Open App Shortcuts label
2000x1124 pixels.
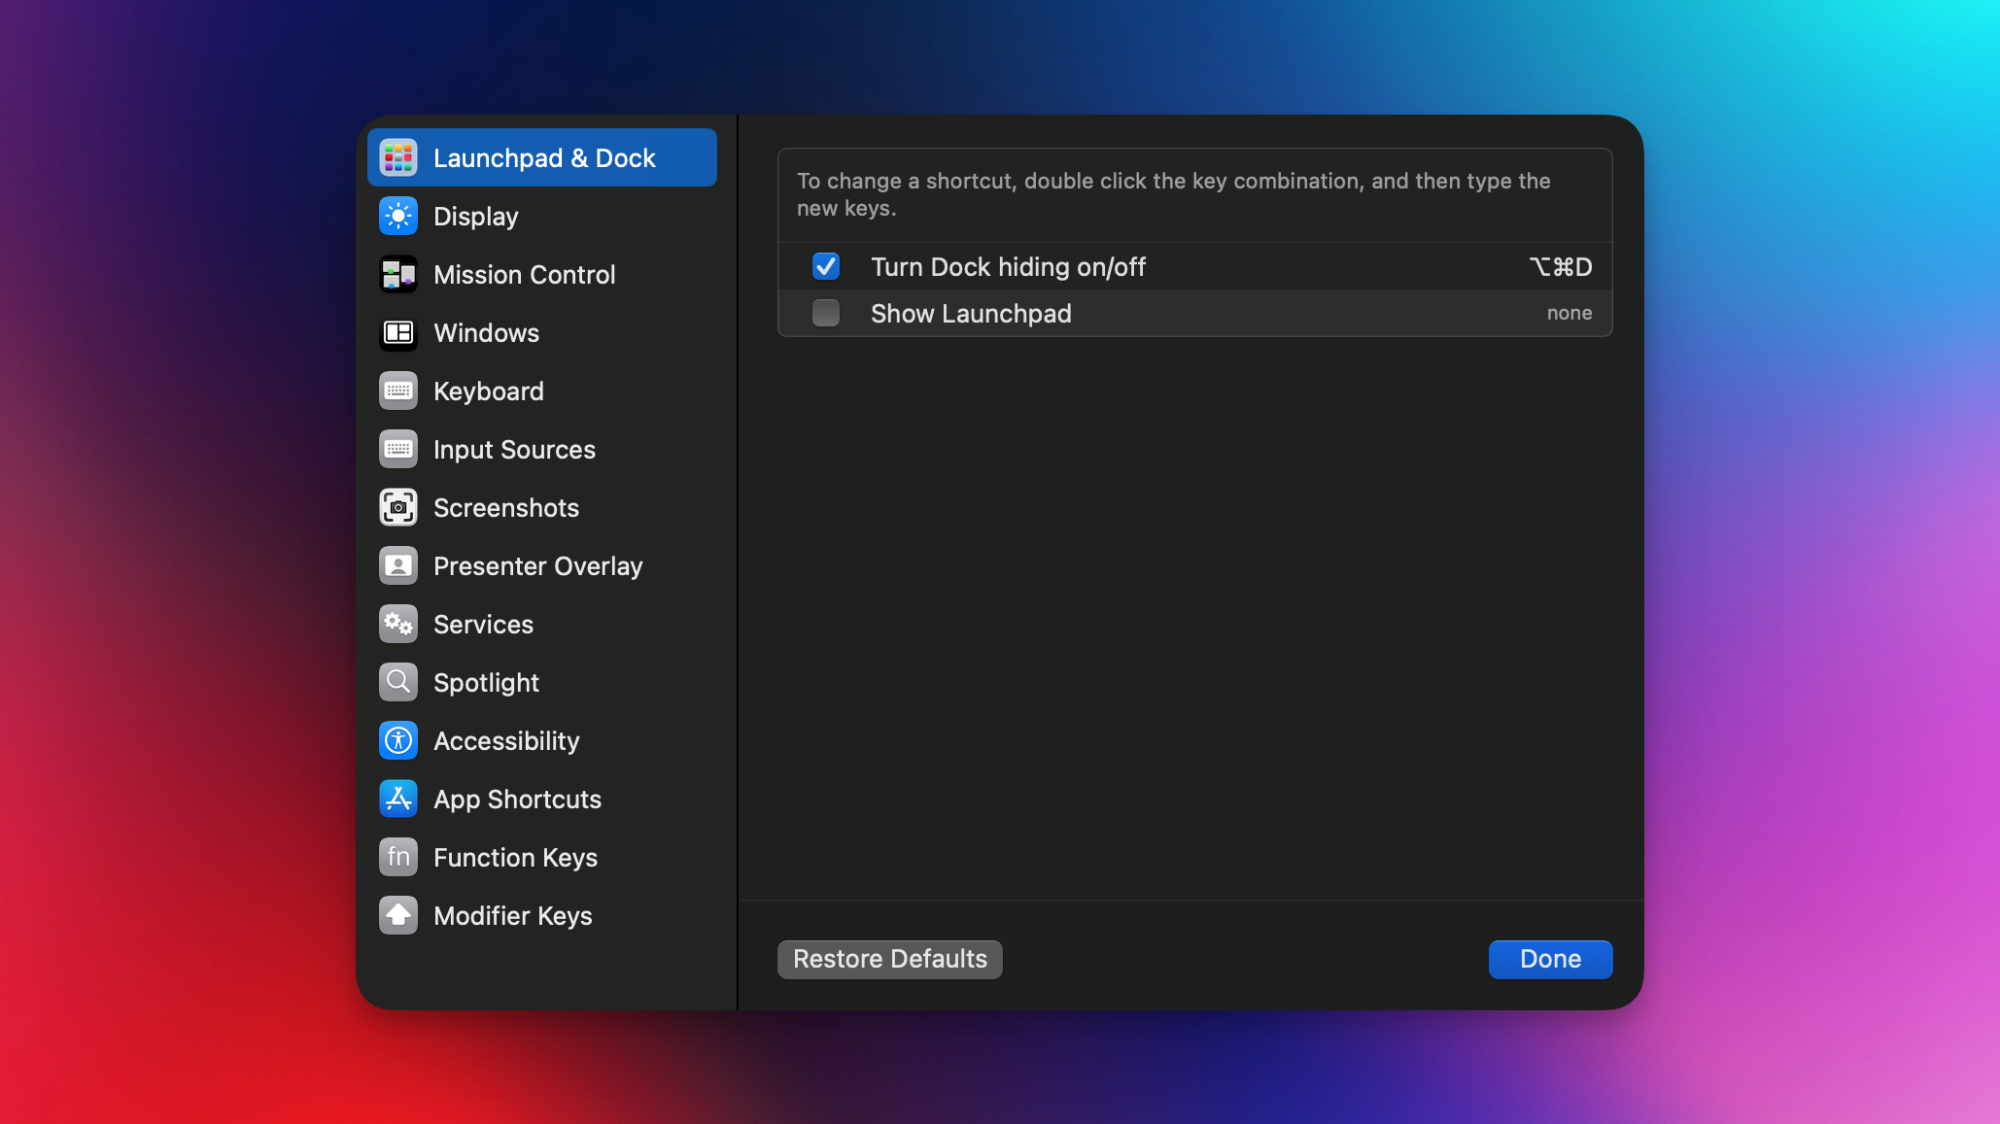(517, 799)
